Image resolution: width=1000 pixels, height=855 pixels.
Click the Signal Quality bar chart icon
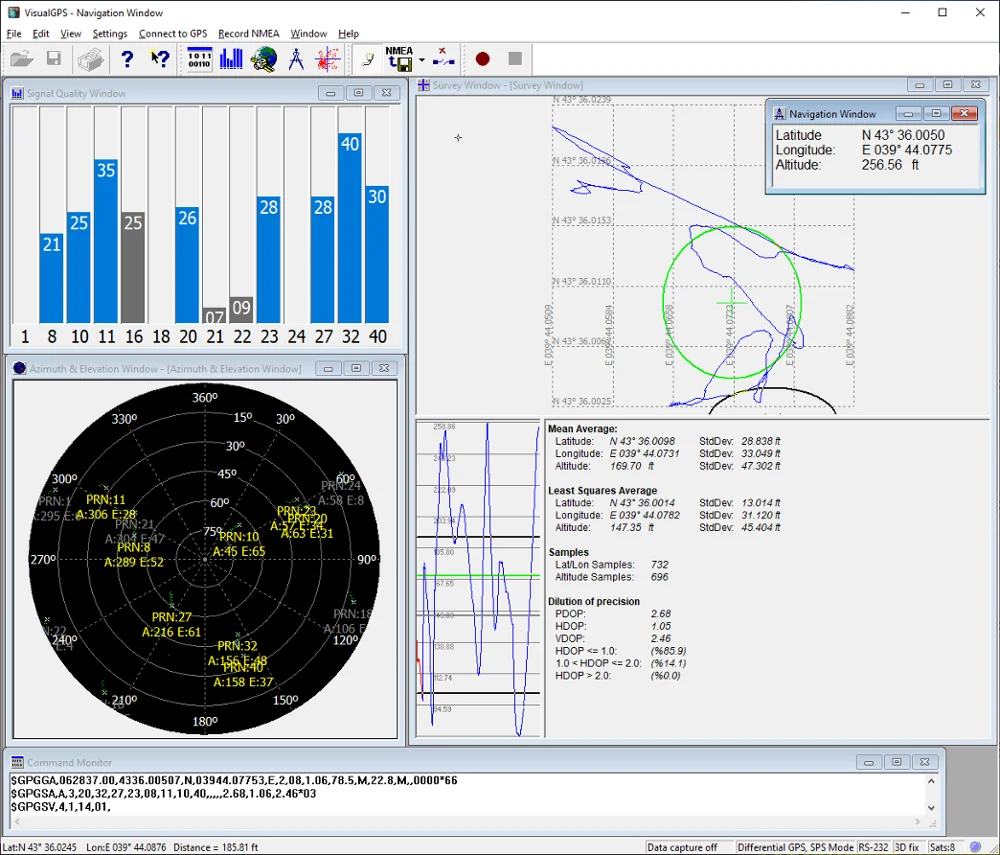(231, 59)
